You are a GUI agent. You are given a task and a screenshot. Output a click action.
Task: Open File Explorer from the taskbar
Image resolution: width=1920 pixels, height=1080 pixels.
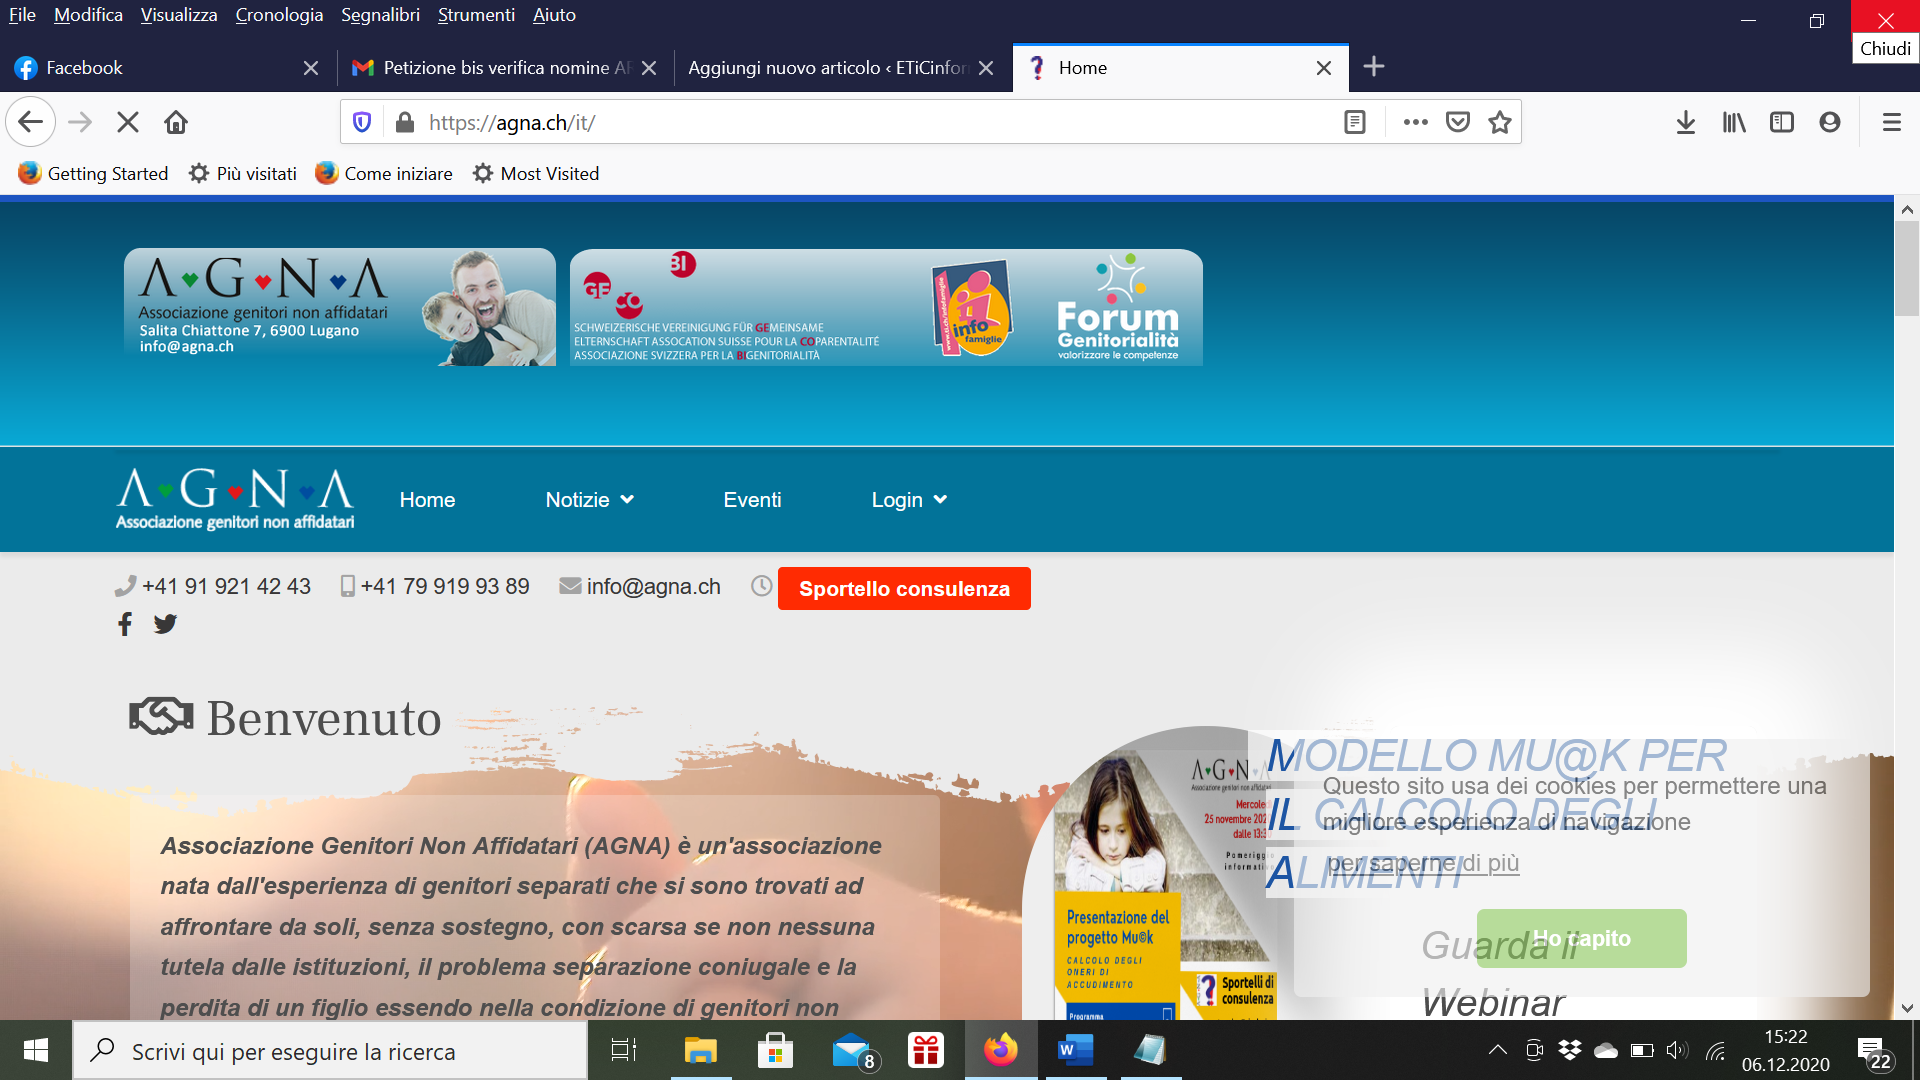(701, 1050)
